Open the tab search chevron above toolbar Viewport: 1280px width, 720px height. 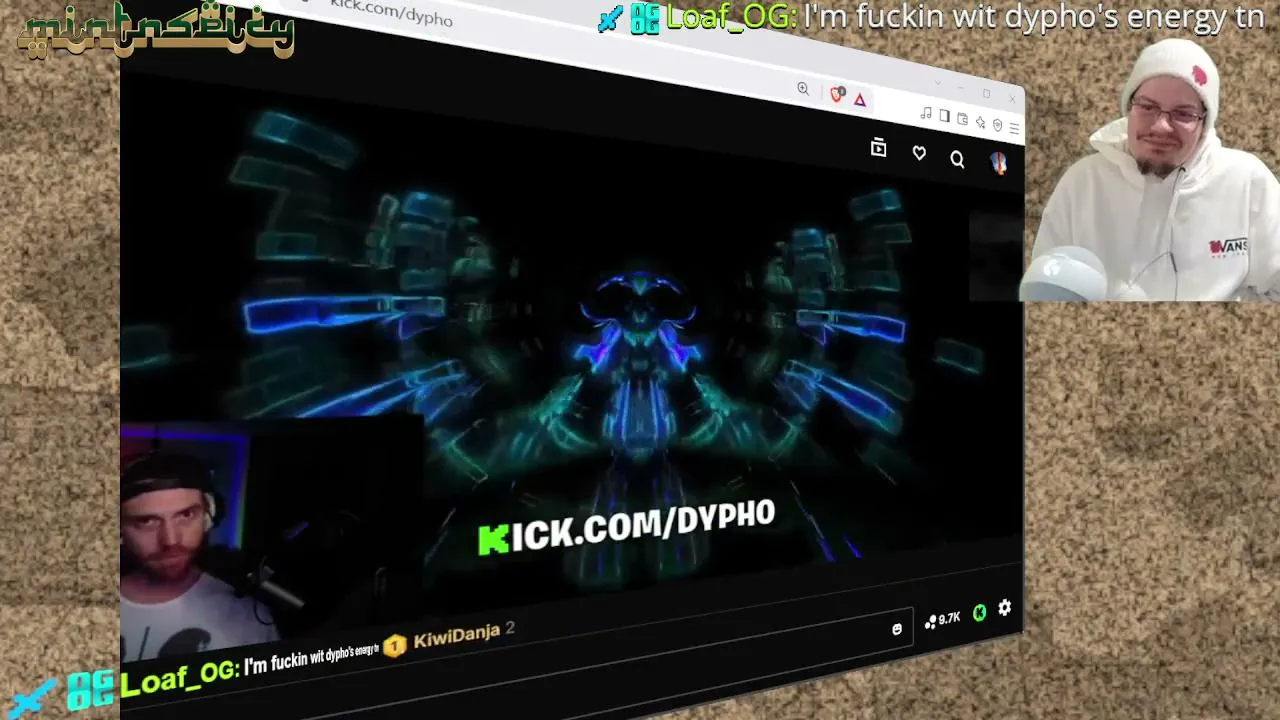pyautogui.click(x=938, y=83)
